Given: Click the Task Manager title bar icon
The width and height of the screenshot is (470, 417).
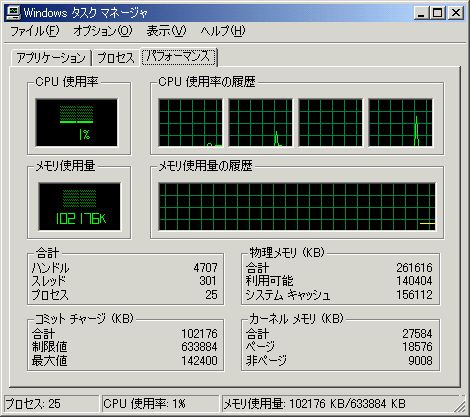Looking at the screenshot, I should (x=14, y=13).
